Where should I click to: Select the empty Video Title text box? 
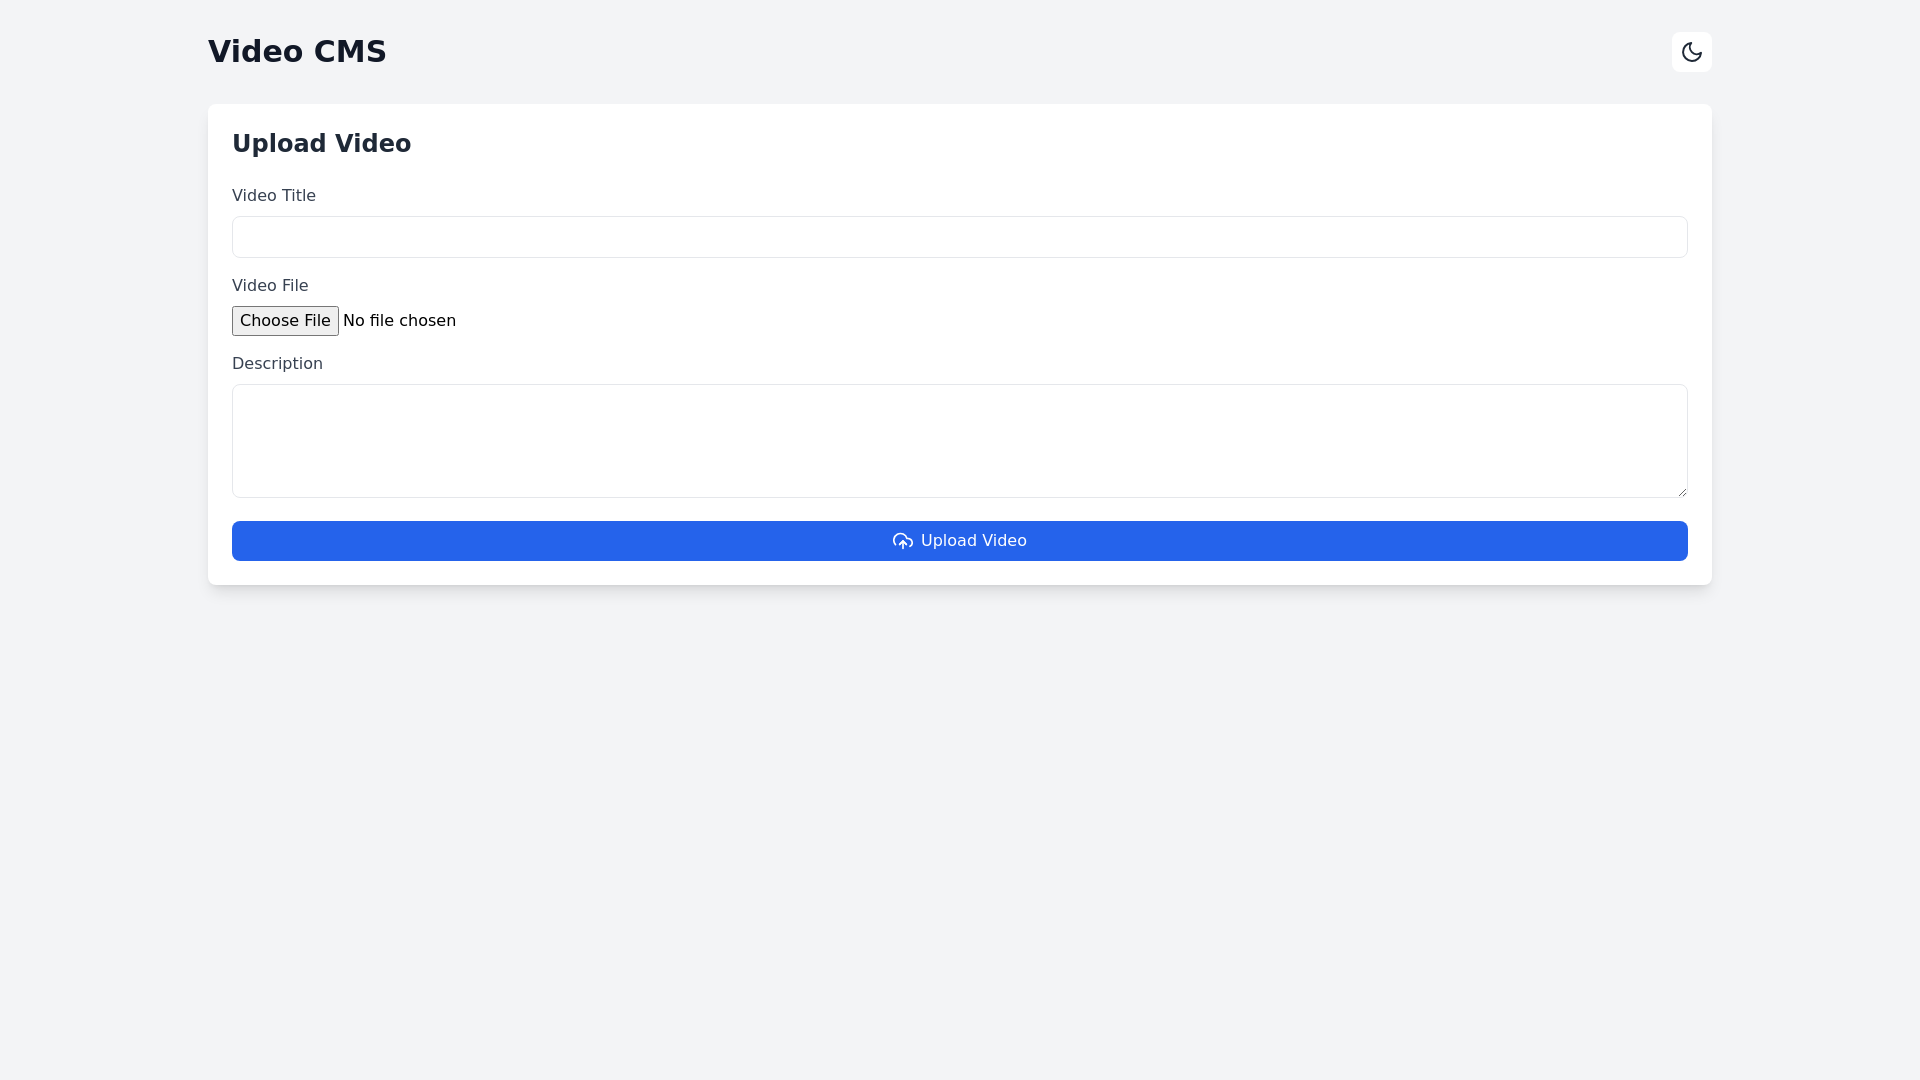point(959,237)
